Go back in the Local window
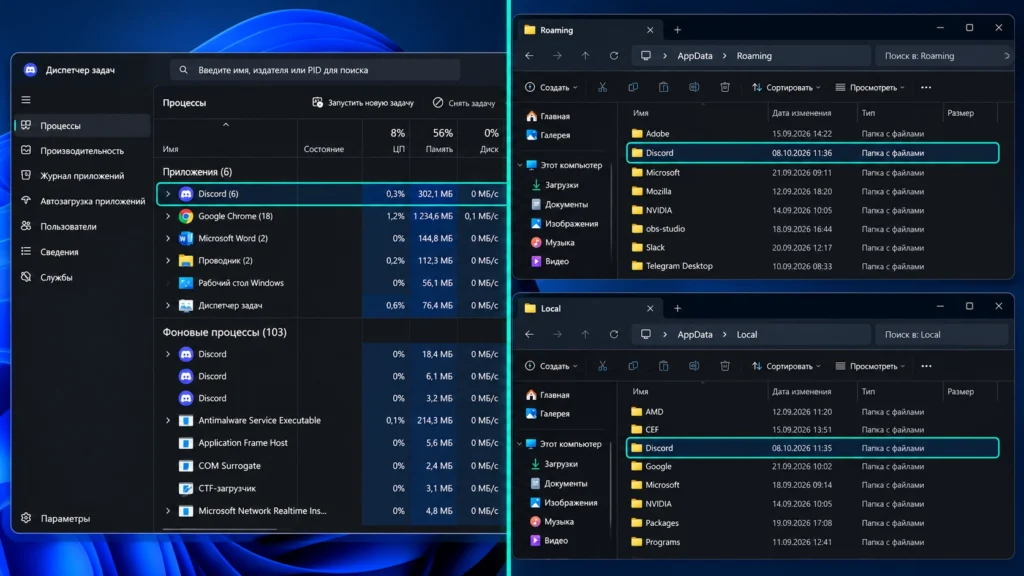The height and width of the screenshot is (576, 1024). (x=530, y=334)
